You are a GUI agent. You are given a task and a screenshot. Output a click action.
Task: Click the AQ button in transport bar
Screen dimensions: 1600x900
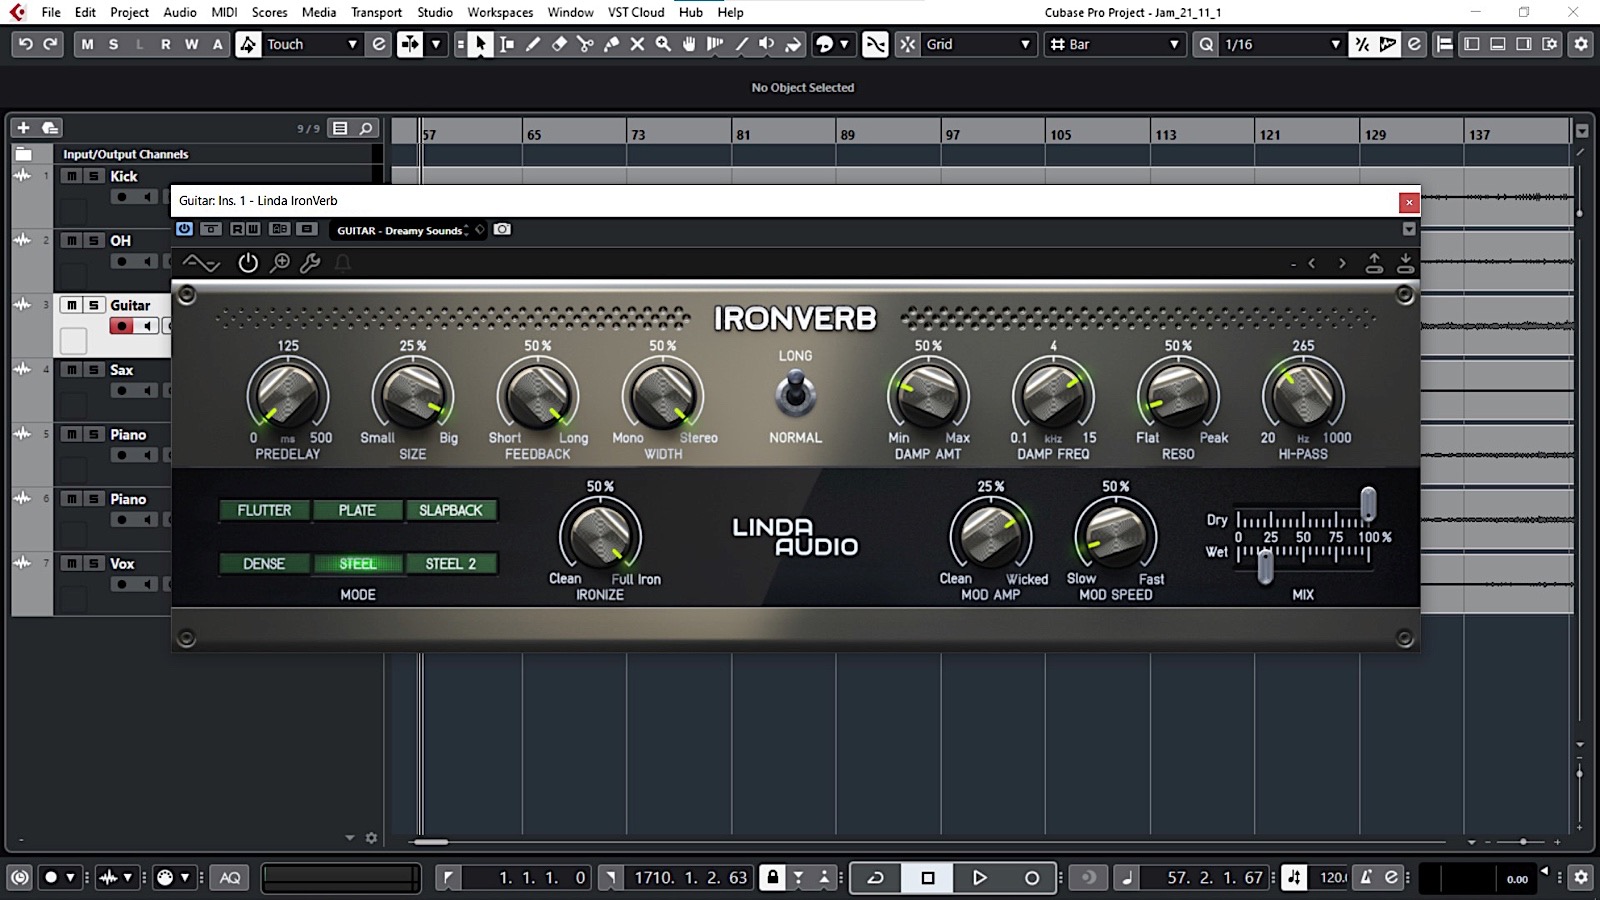pos(230,877)
